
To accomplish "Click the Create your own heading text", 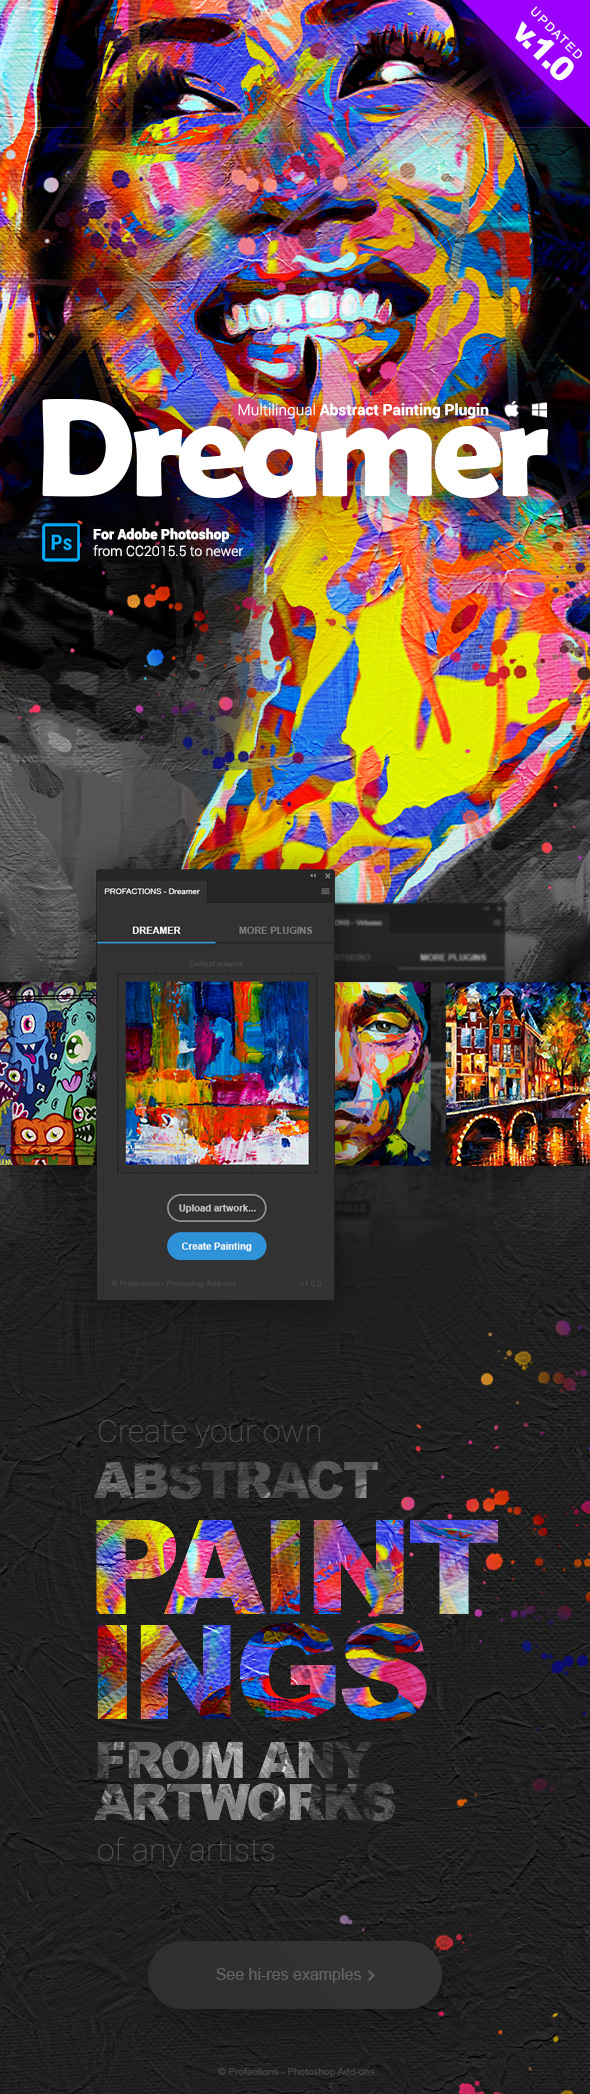I will coord(210,1431).
